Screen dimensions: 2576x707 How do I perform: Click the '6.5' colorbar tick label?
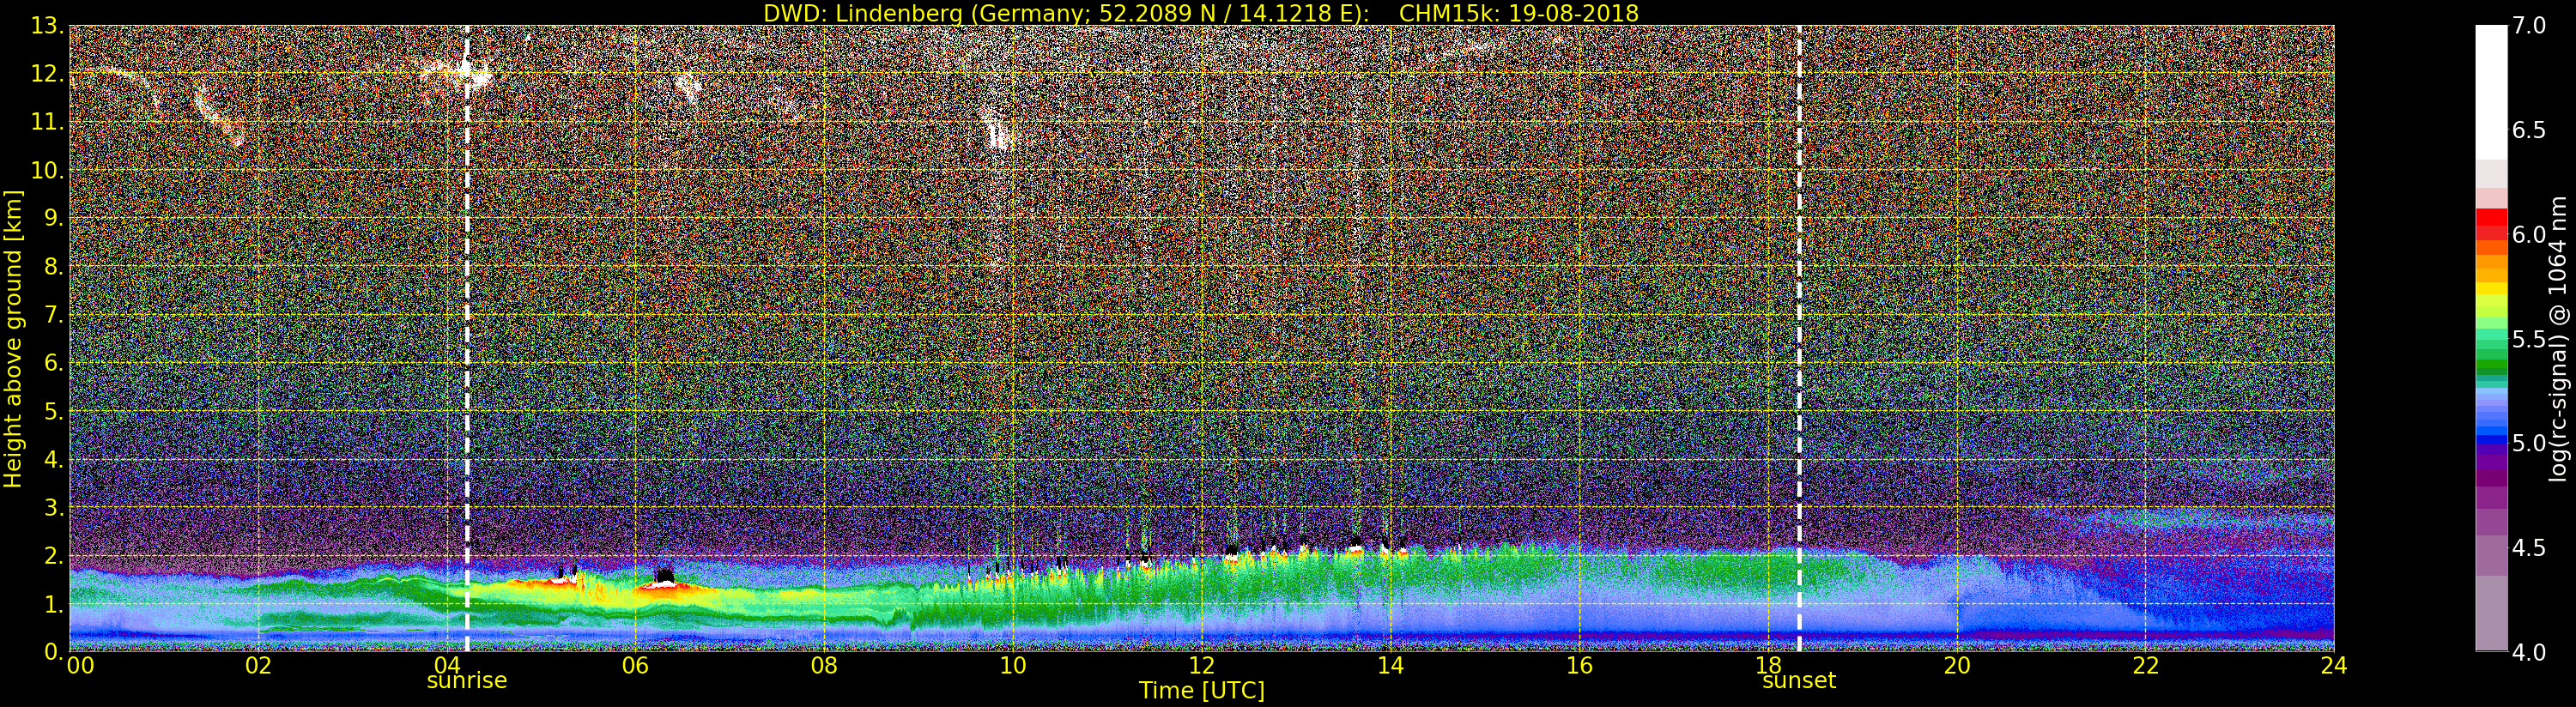2528,130
